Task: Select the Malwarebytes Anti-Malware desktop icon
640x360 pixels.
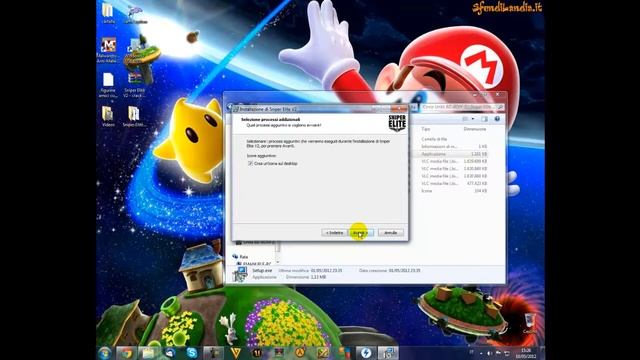Action: tap(108, 50)
